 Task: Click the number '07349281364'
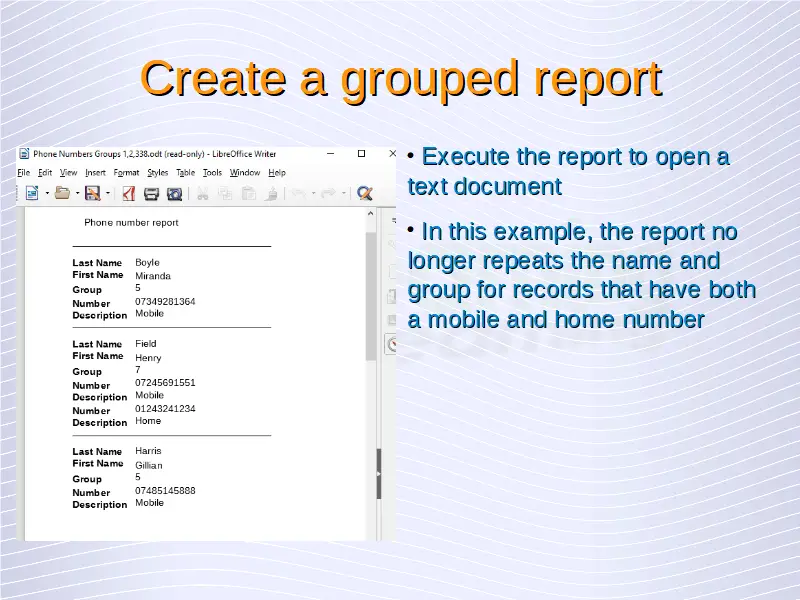click(x=165, y=302)
